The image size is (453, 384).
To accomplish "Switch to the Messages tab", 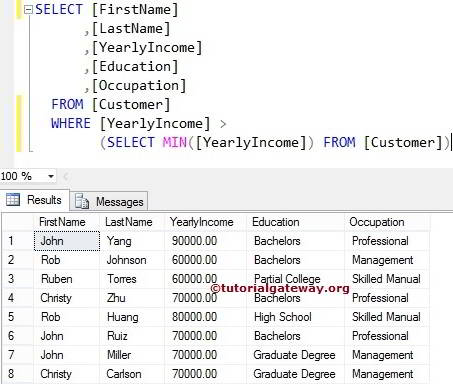I will coord(109,201).
